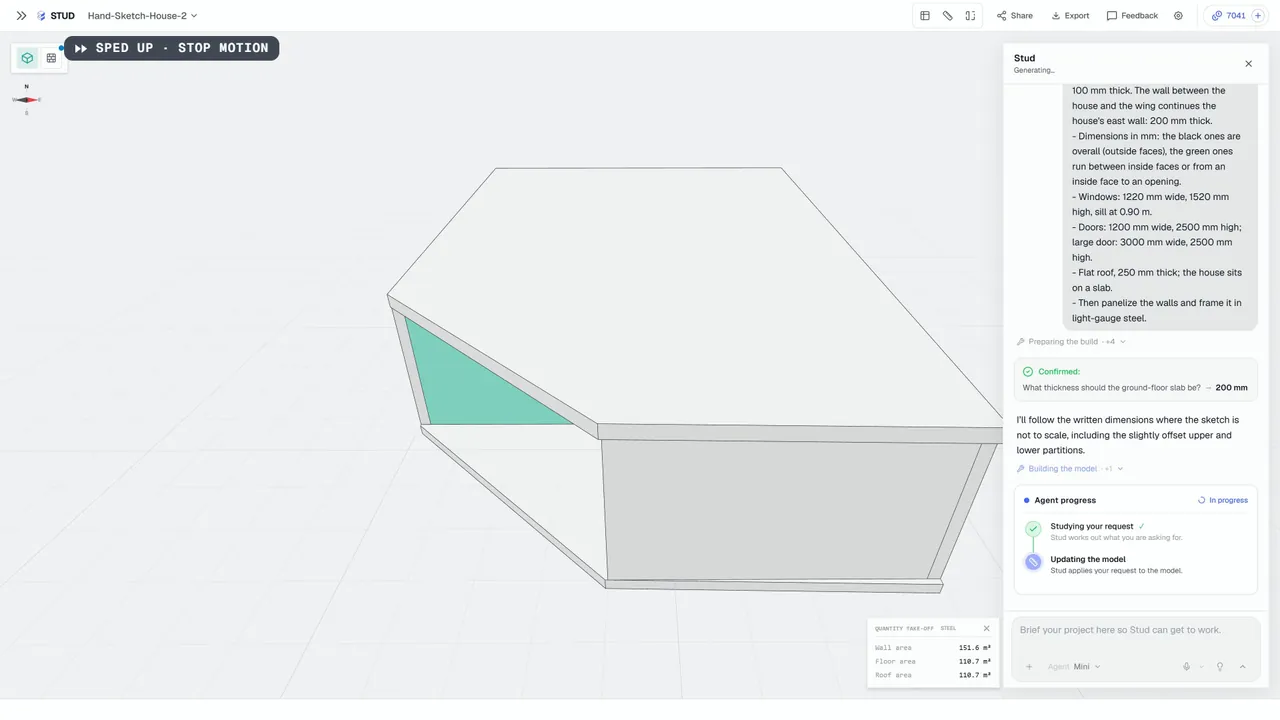Click the Roof area row
Screen dimensions: 1280x720
click(x=933, y=675)
